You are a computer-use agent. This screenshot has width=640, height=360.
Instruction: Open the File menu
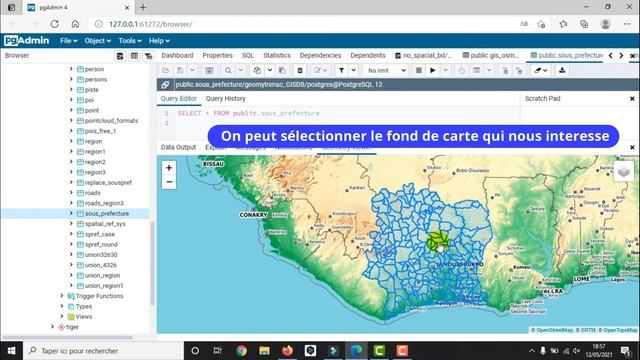(x=68, y=41)
